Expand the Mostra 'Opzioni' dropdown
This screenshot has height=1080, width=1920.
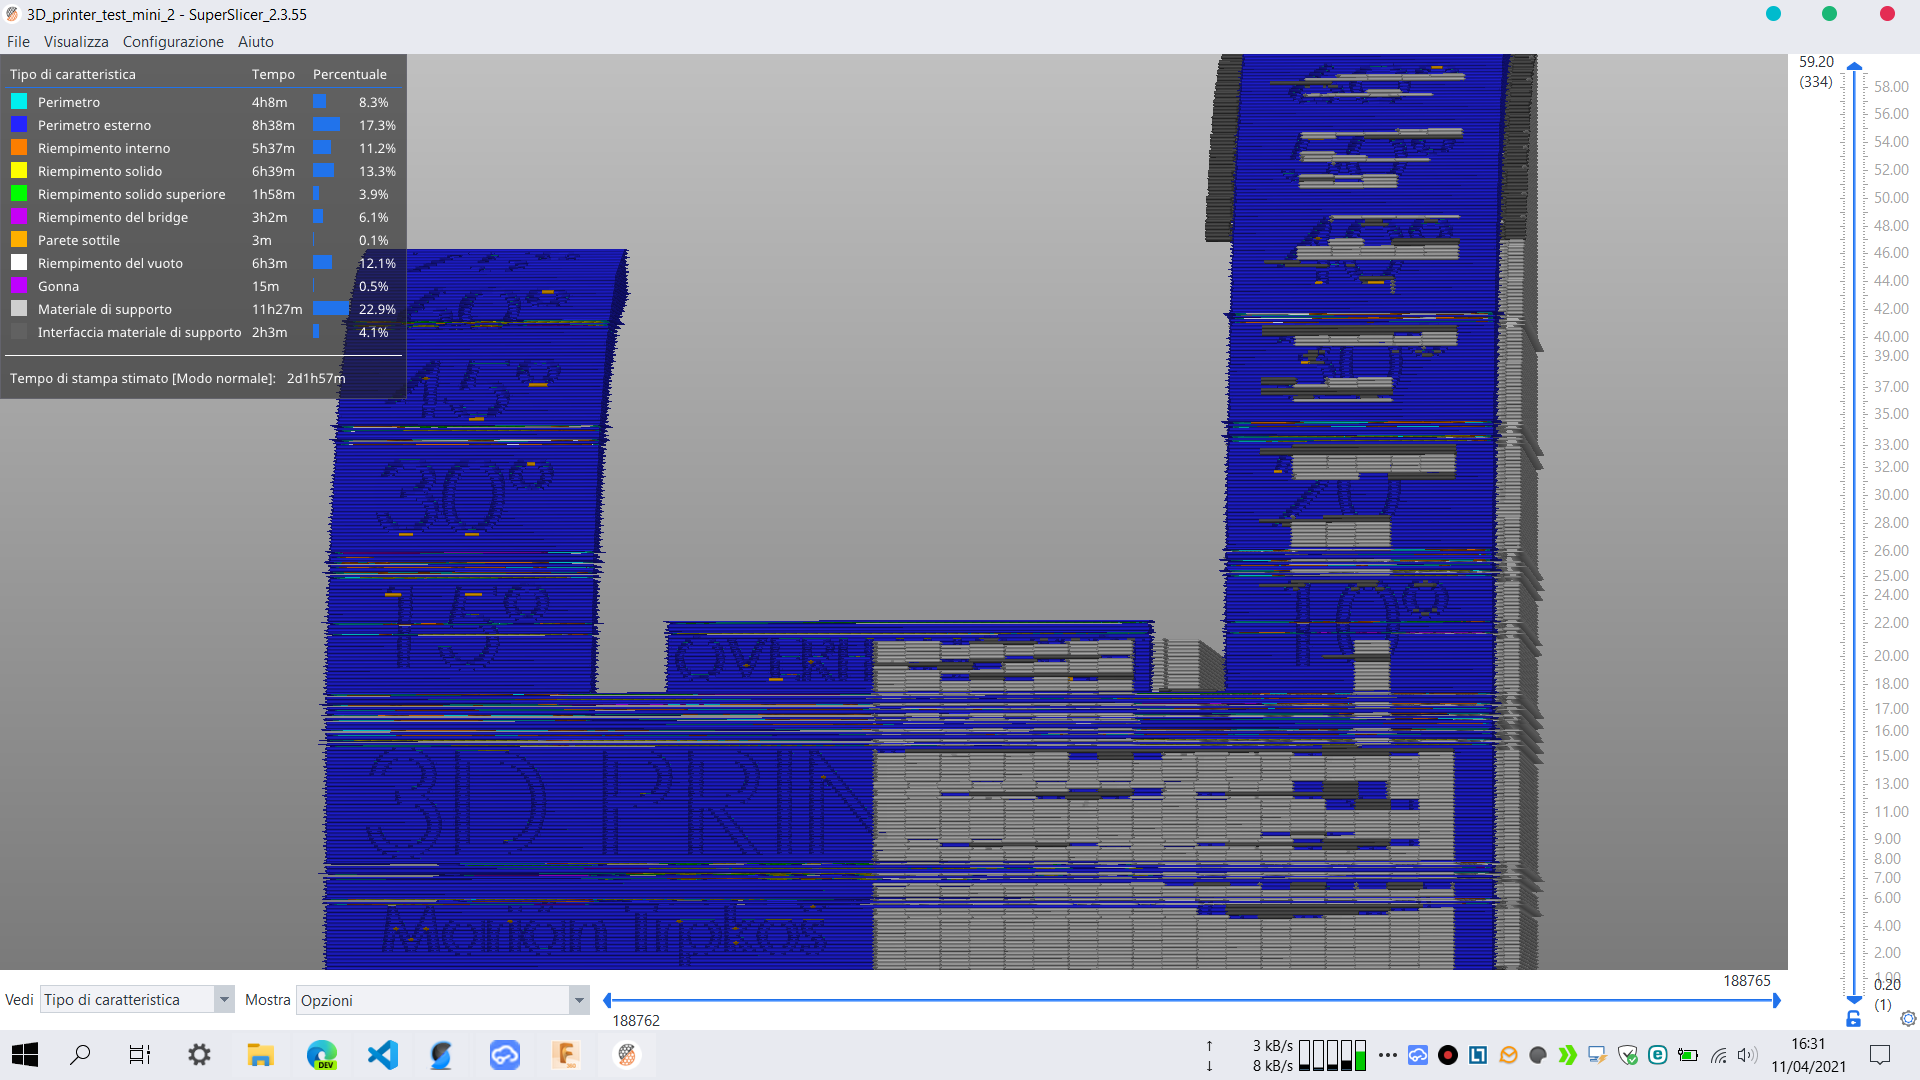click(442, 1000)
